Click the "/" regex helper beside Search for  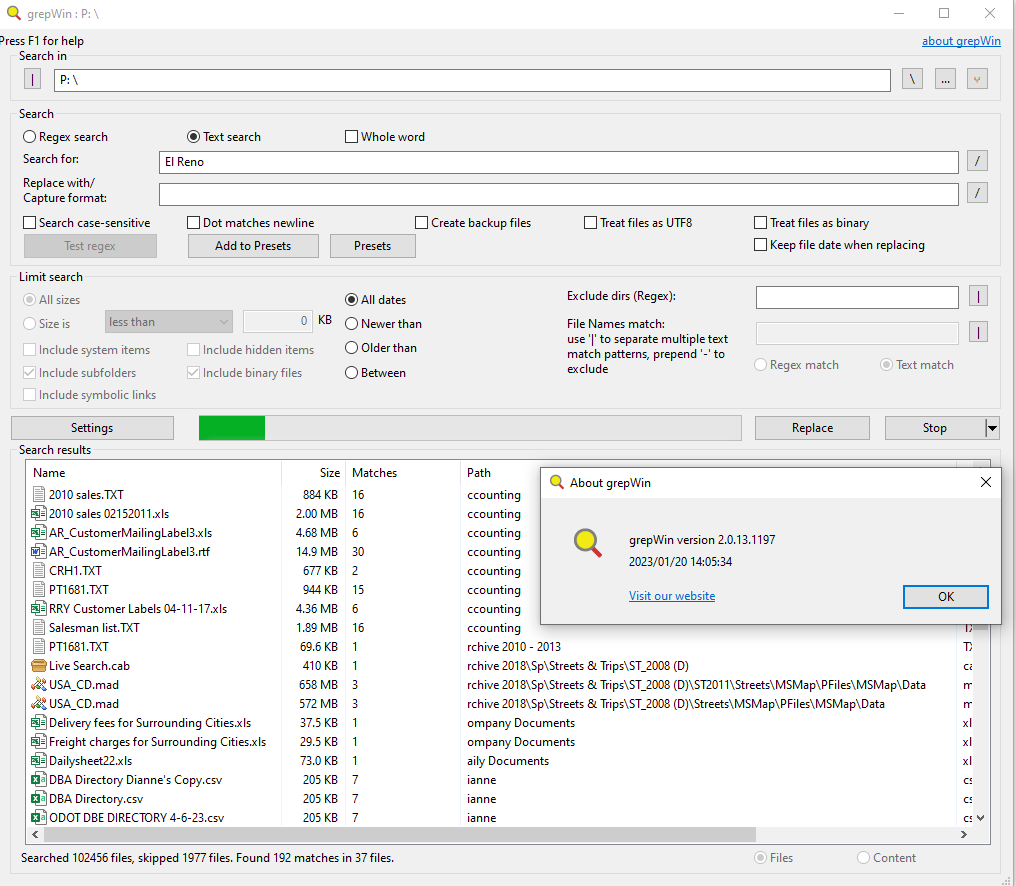click(977, 160)
